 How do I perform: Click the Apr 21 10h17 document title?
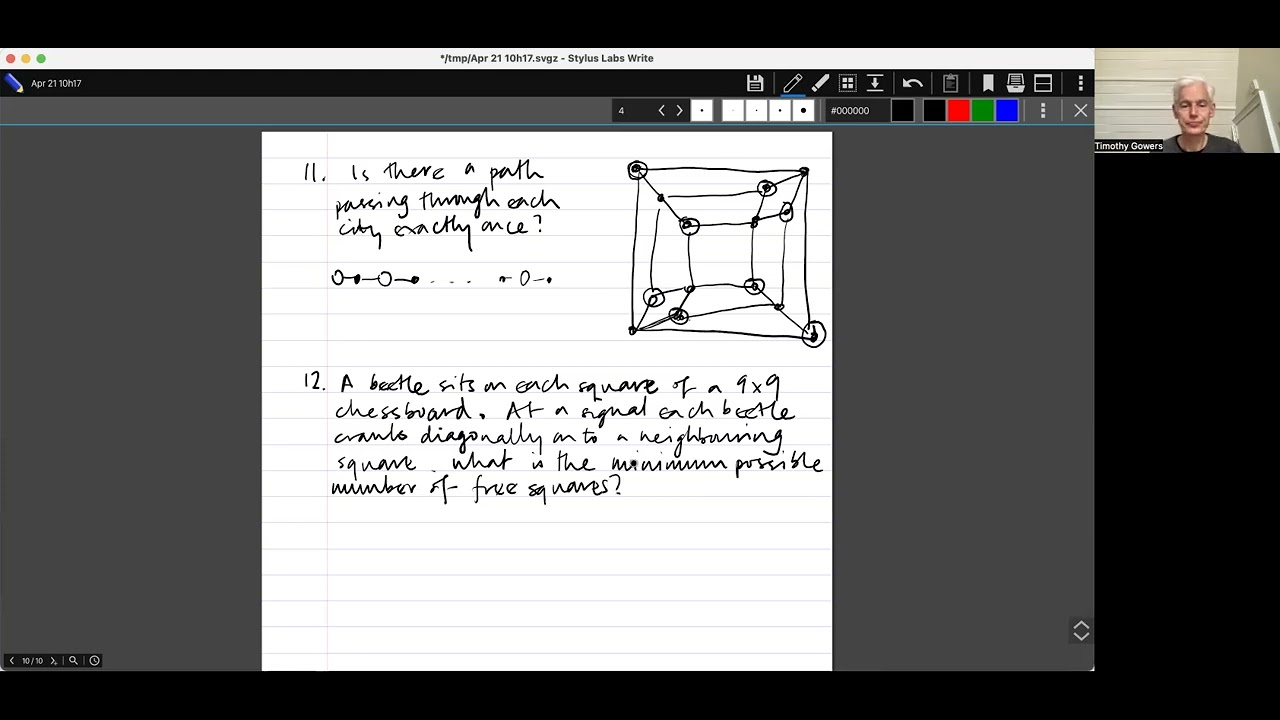click(56, 84)
